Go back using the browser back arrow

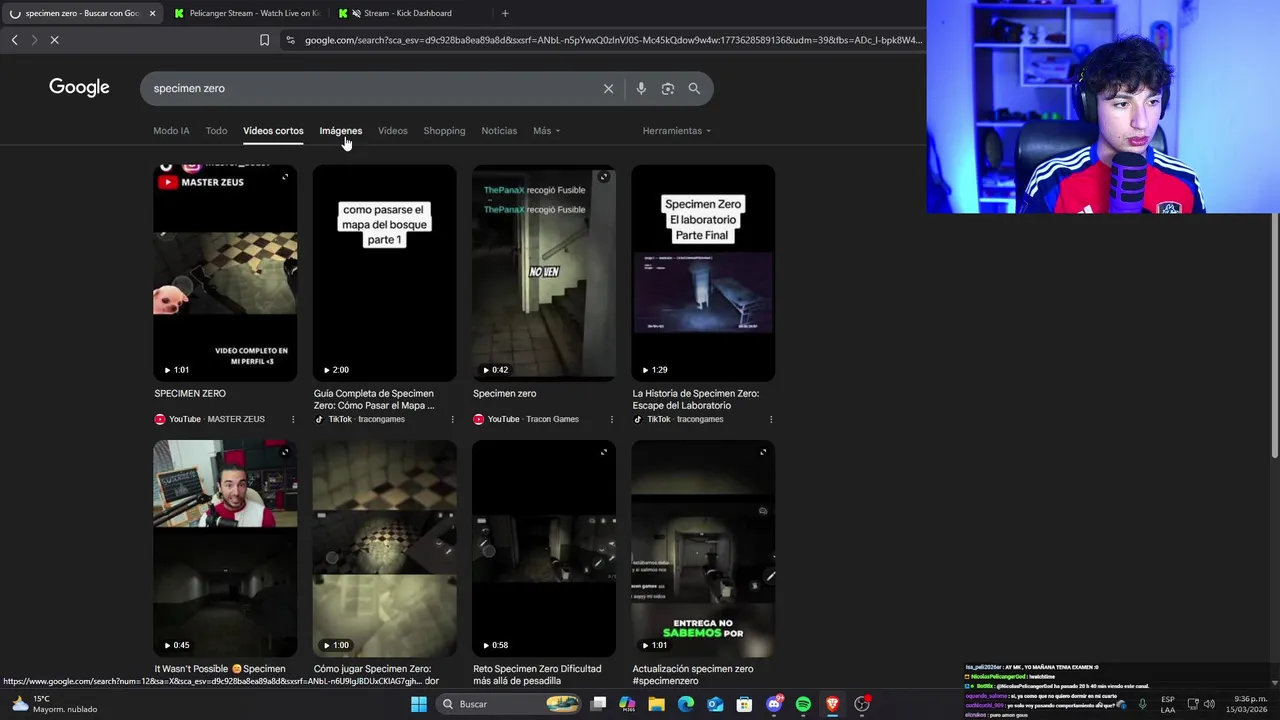point(15,40)
